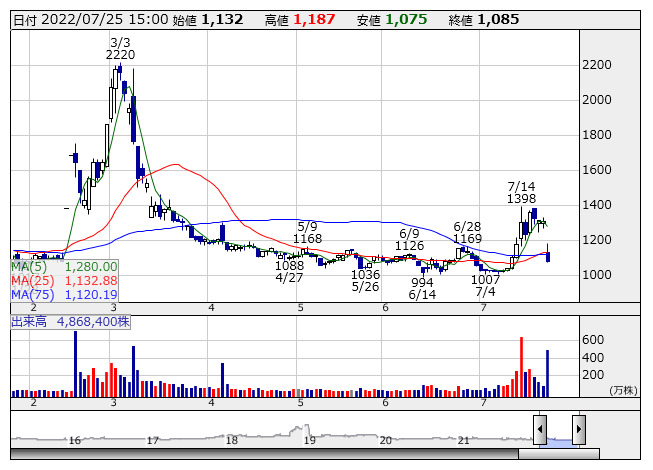This screenshot has width=653, height=470.
Task: Click the 6/28 high 1169 marker
Action: coord(468,233)
